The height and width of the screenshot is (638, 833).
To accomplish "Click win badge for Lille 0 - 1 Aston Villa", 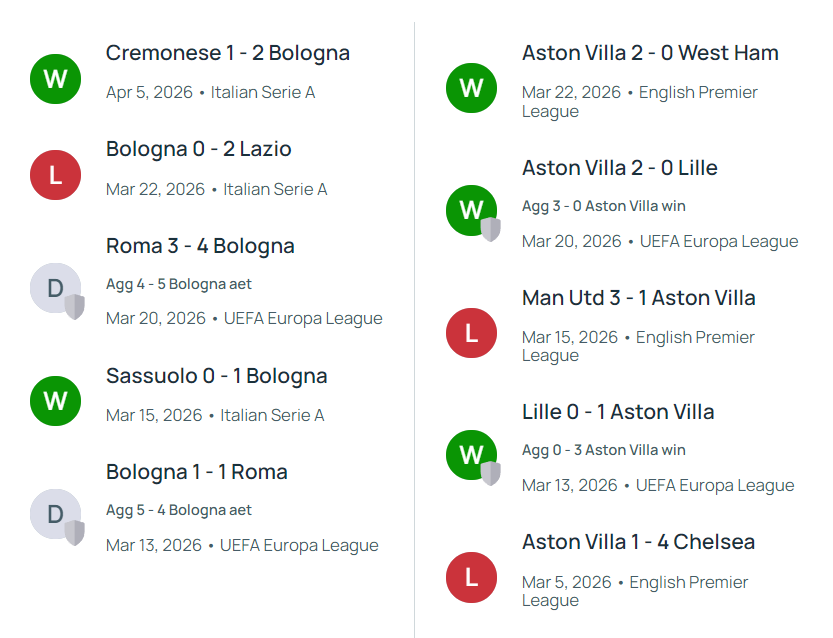I will click(471, 454).
